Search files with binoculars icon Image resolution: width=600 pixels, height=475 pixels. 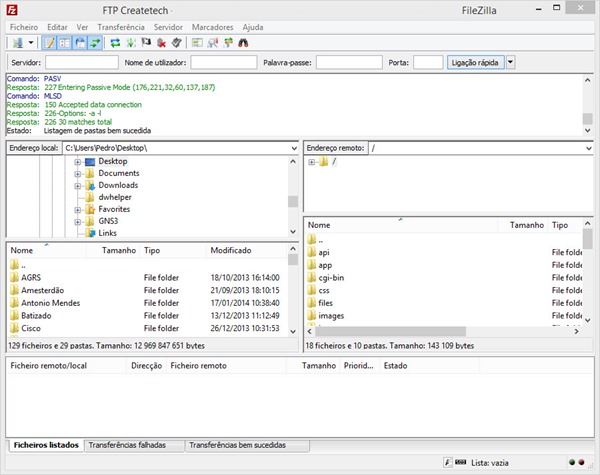point(243,42)
